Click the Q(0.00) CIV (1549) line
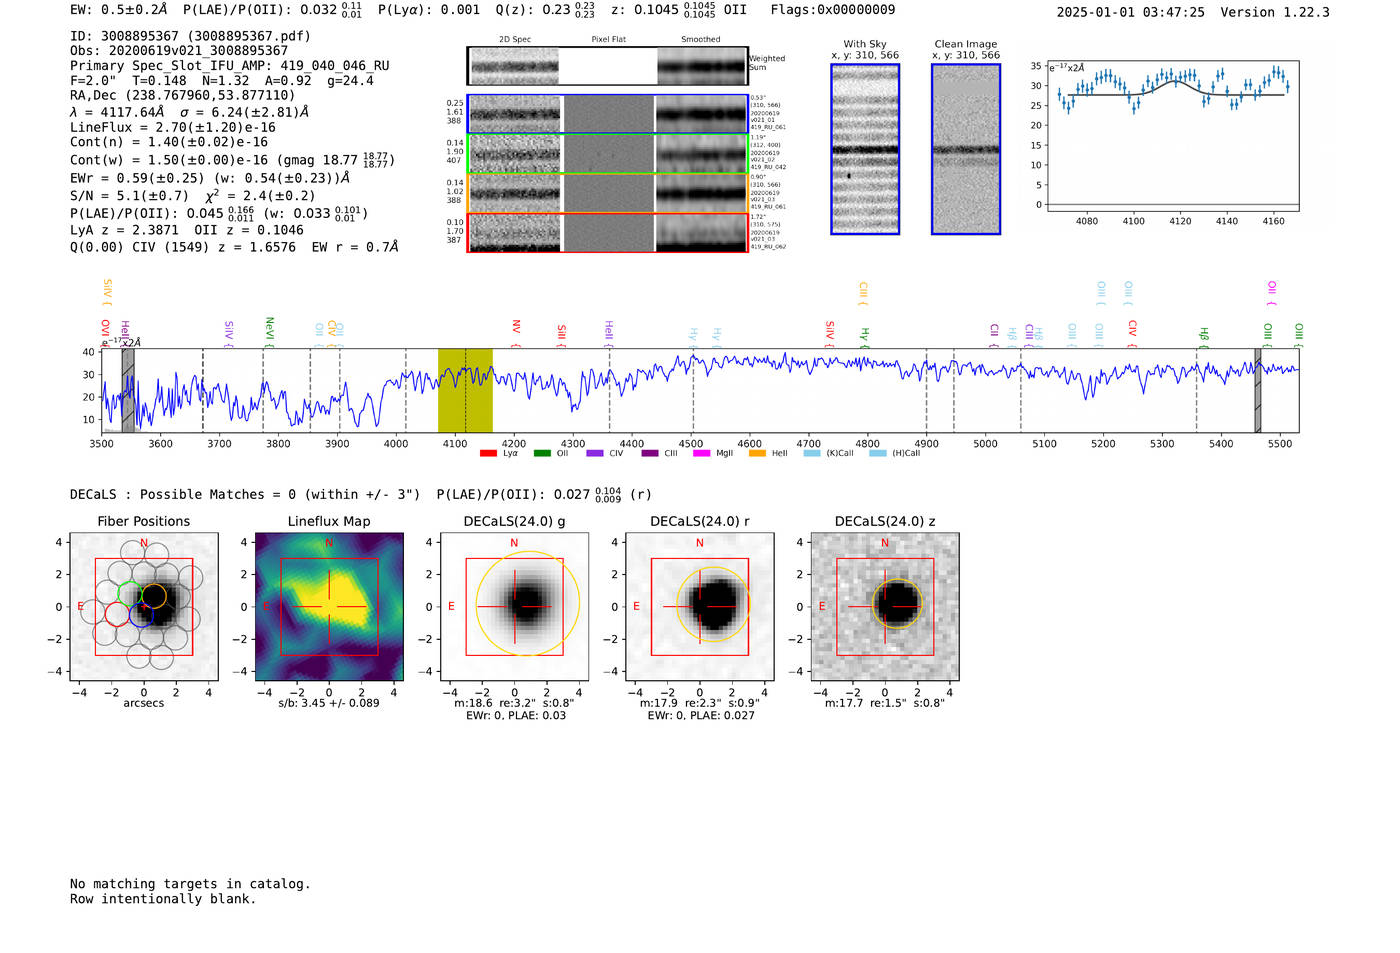The width and height of the screenshot is (1400, 953). click(x=234, y=247)
